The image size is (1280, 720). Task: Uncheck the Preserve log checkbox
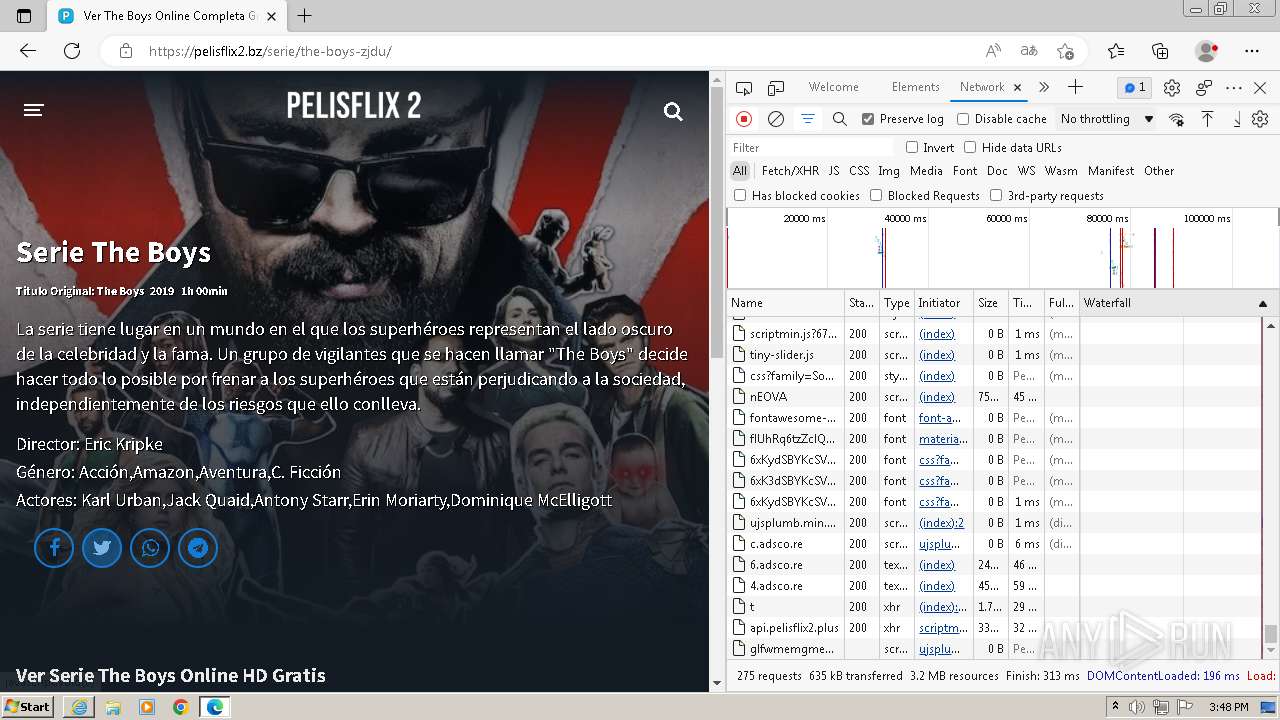(x=868, y=119)
